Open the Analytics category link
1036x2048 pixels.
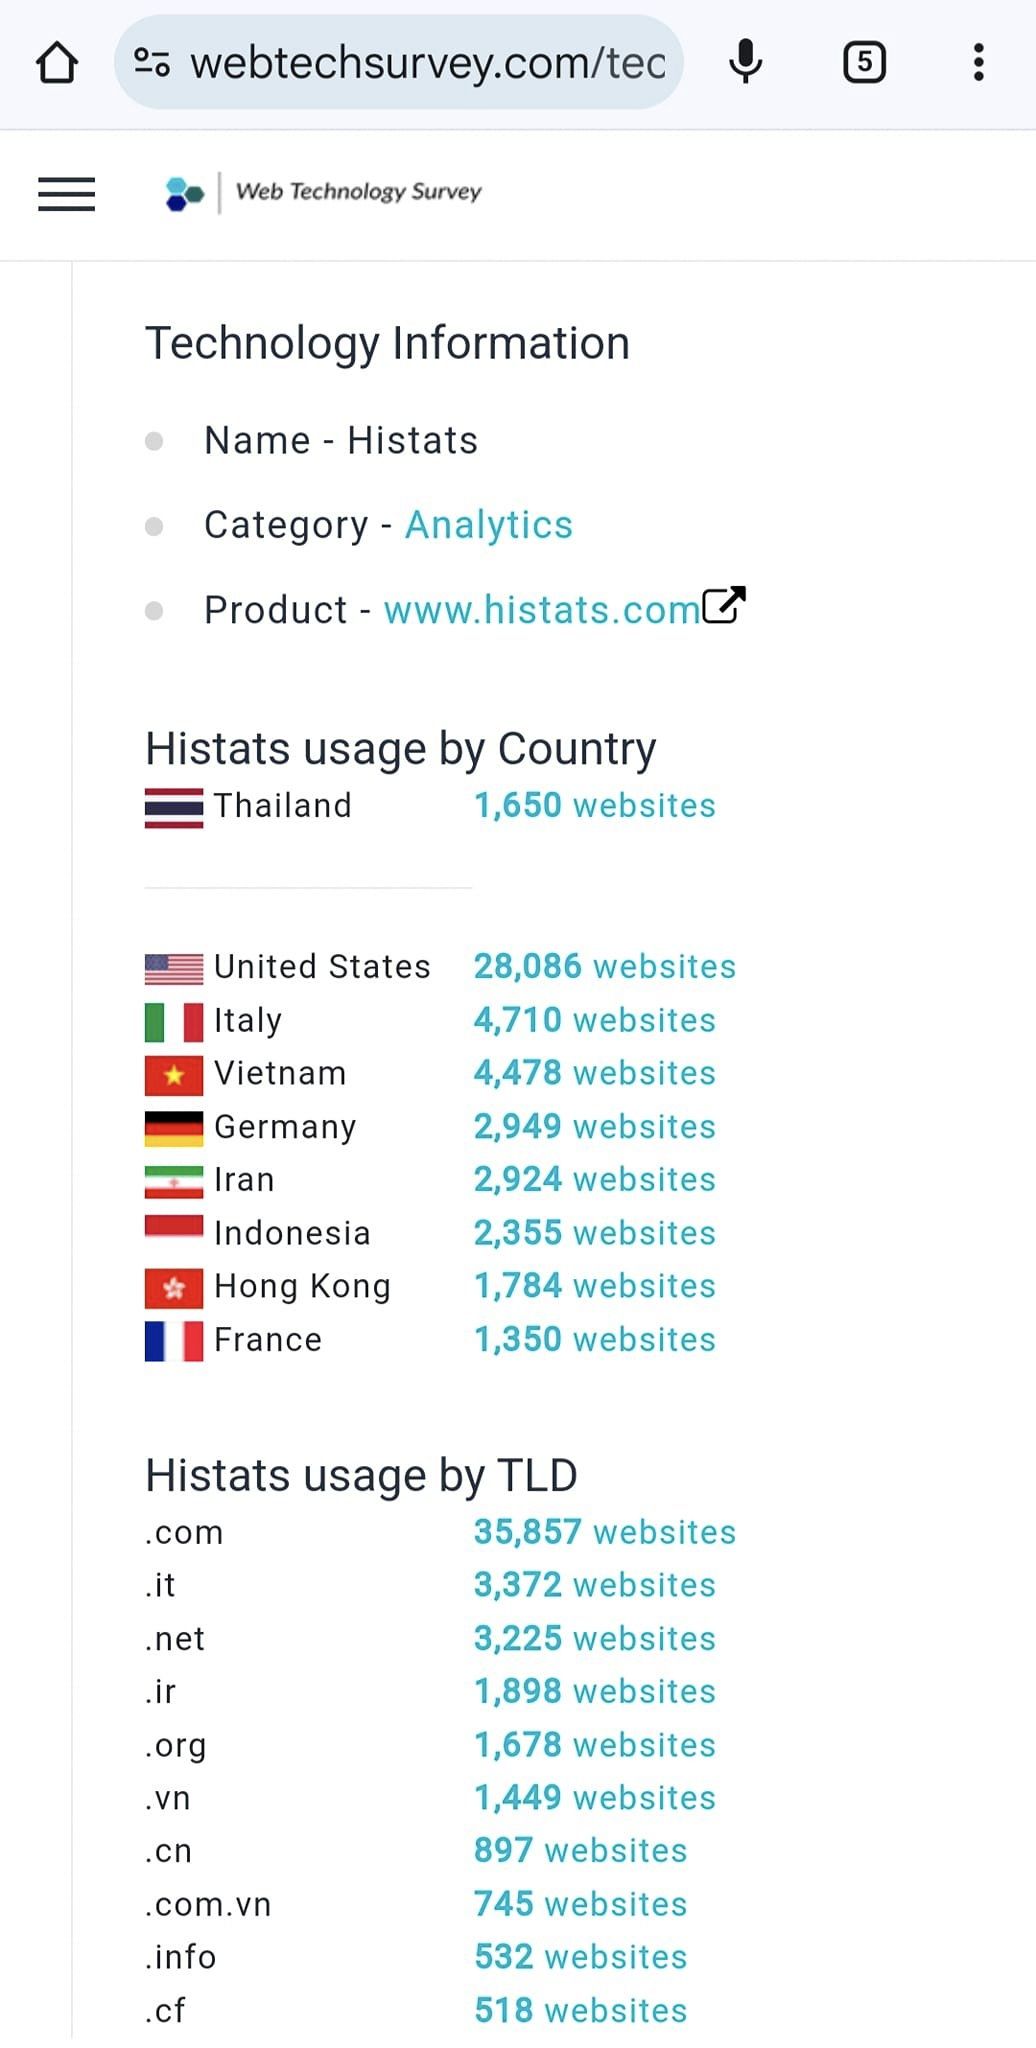tap(488, 525)
